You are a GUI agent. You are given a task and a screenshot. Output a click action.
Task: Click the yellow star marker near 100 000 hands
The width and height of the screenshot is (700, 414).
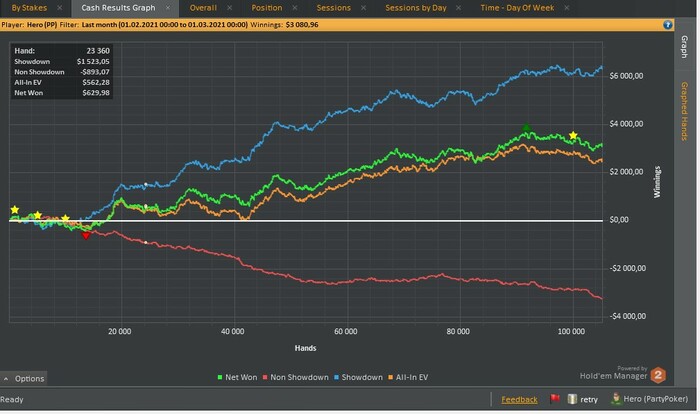pos(573,135)
